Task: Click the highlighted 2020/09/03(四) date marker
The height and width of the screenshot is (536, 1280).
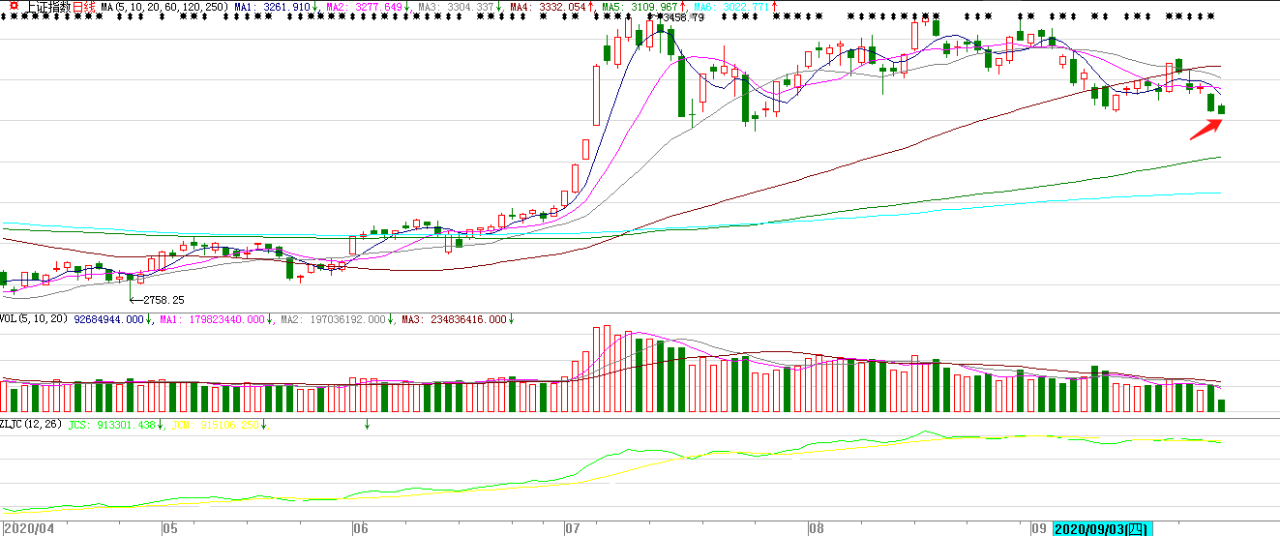Action: 1104,527
